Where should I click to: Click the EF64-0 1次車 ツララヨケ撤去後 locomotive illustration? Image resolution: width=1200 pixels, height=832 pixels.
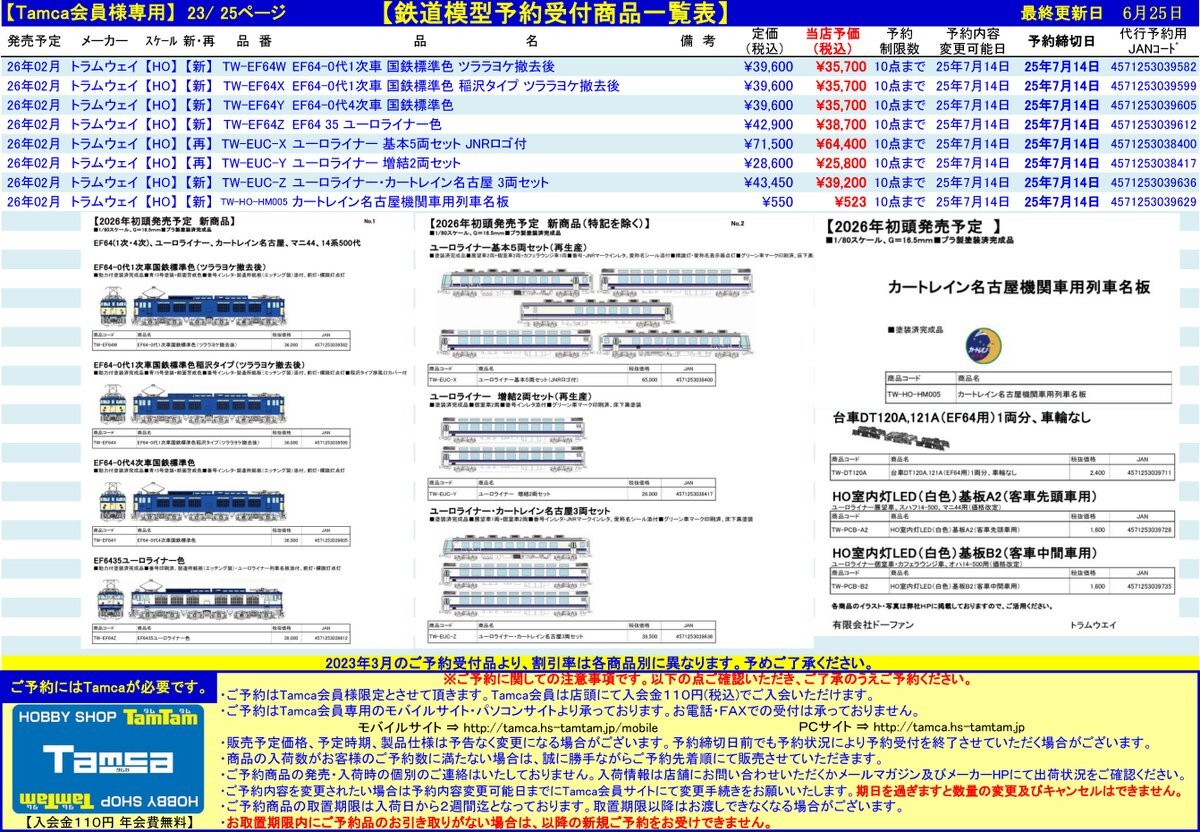point(192,306)
